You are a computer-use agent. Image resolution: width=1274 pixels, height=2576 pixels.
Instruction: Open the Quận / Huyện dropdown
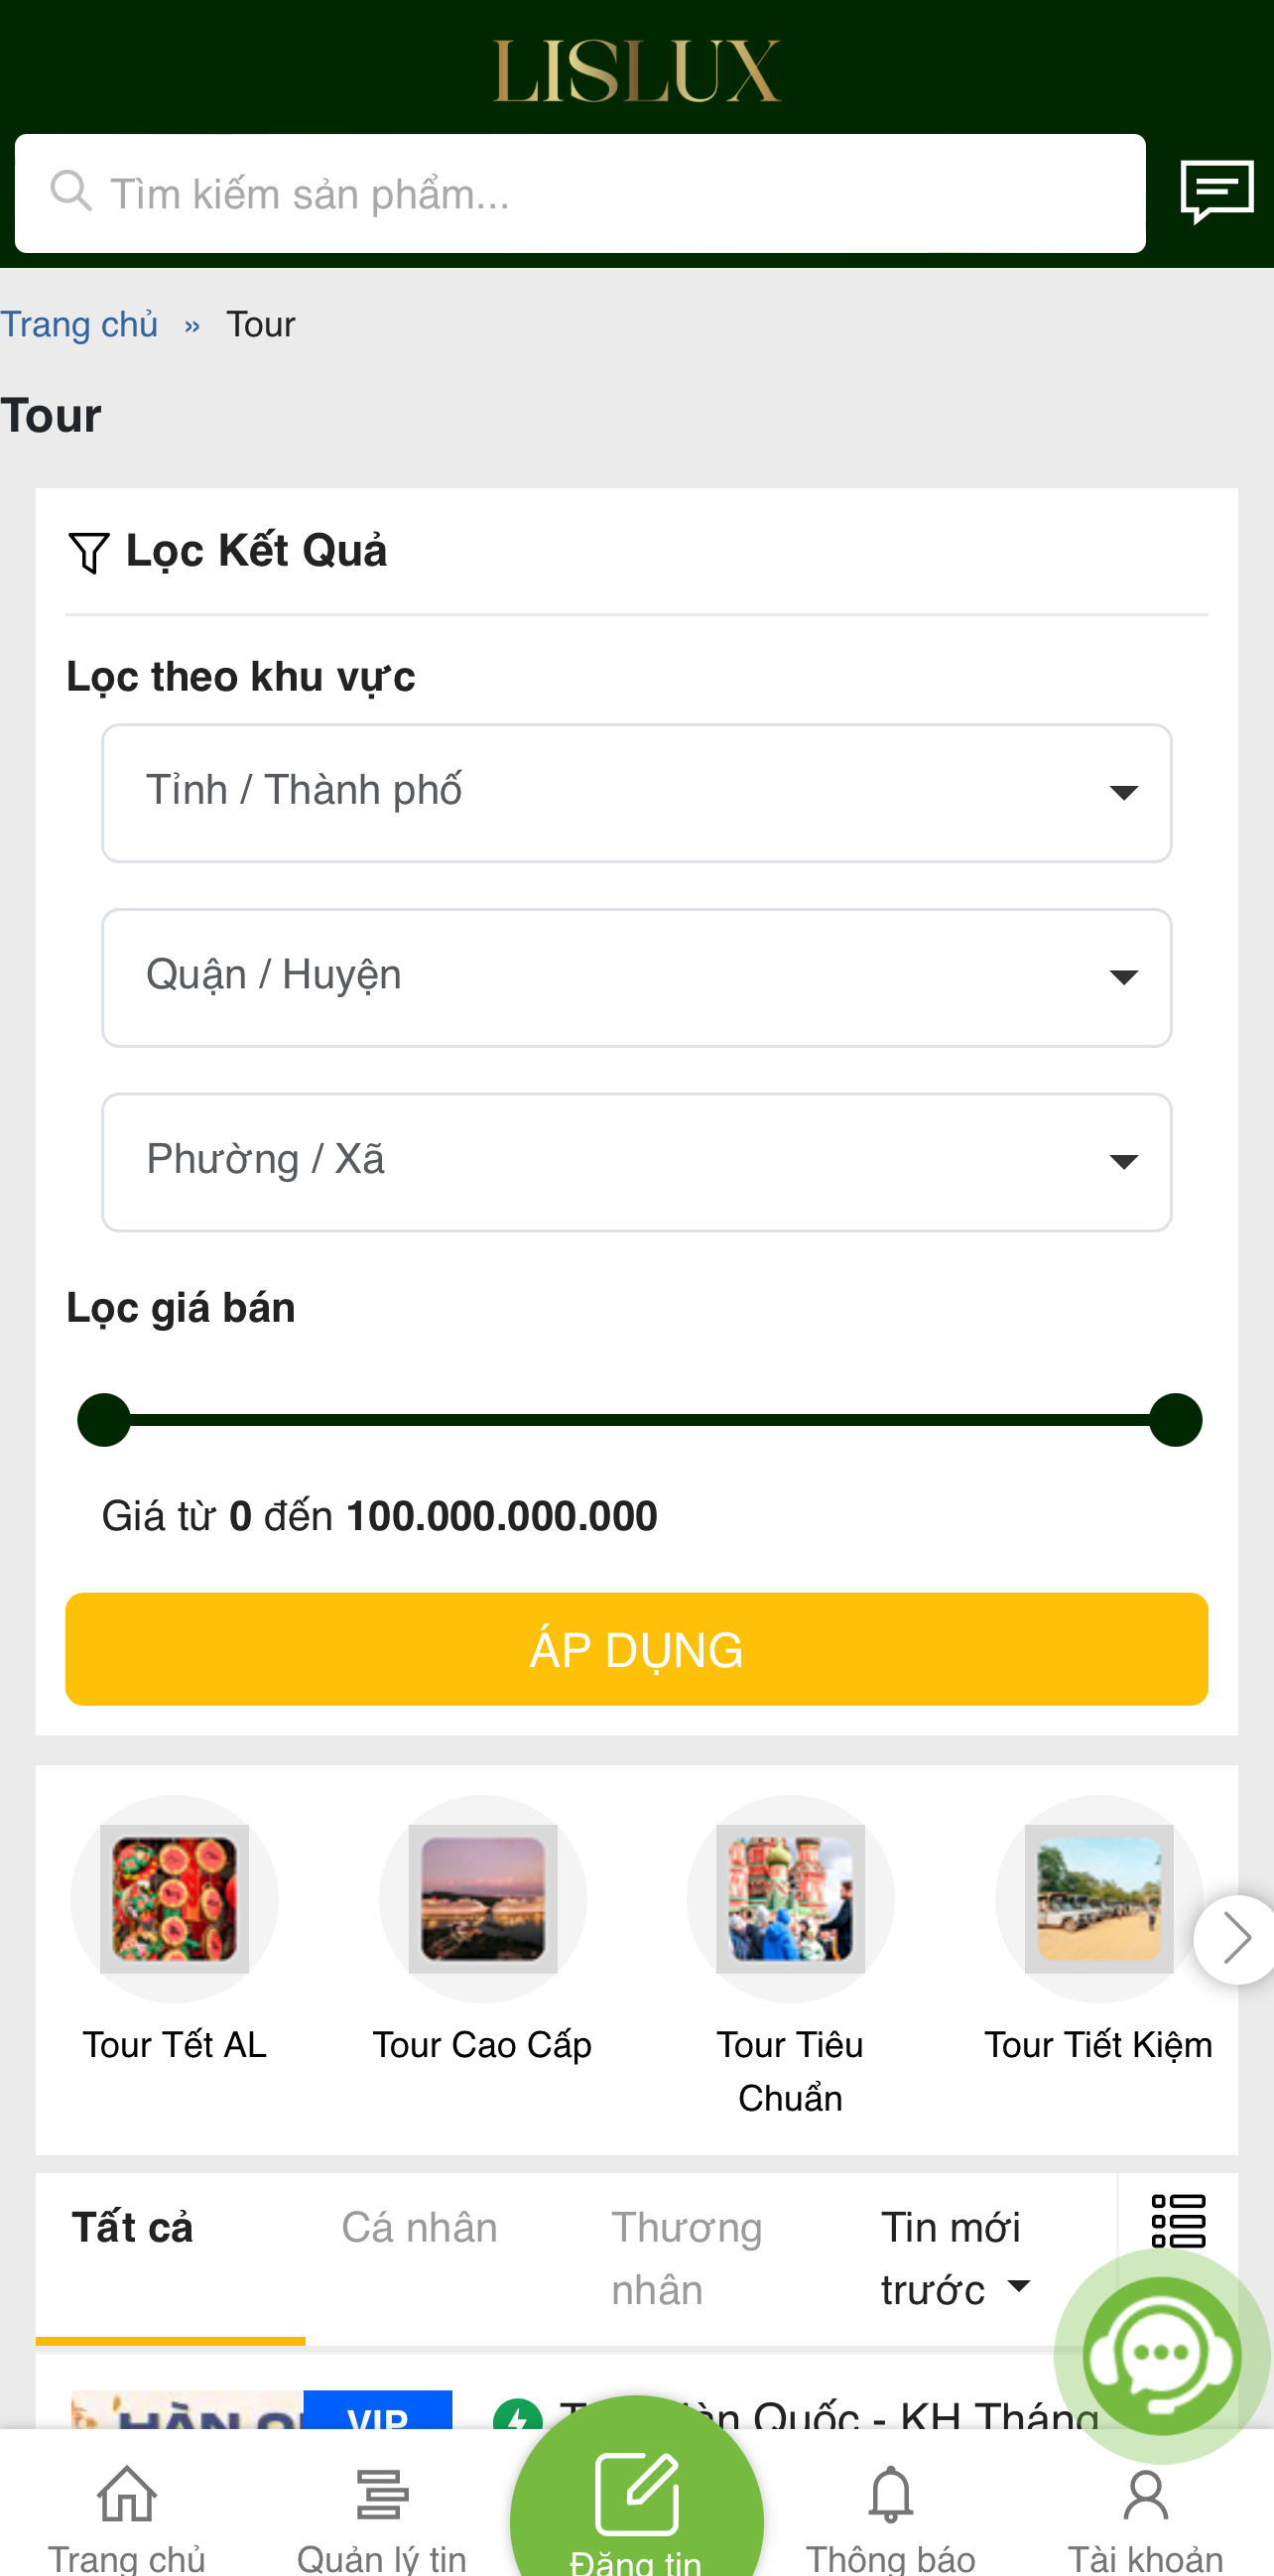[636, 977]
